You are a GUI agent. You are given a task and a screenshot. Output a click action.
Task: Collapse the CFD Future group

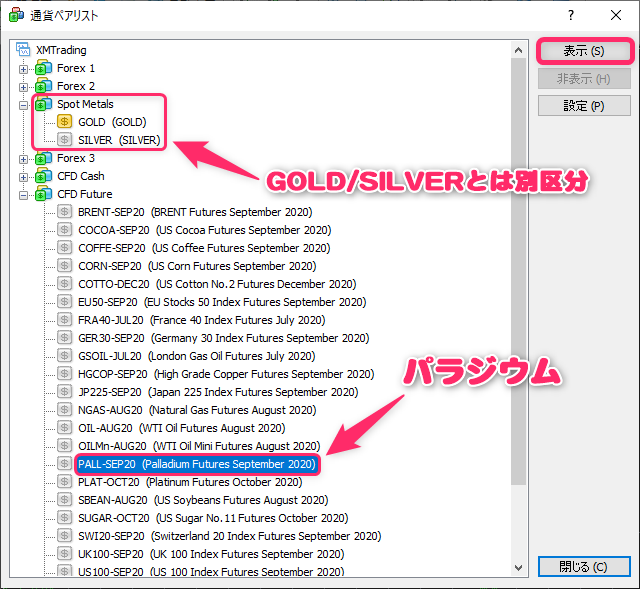[x=23, y=196]
